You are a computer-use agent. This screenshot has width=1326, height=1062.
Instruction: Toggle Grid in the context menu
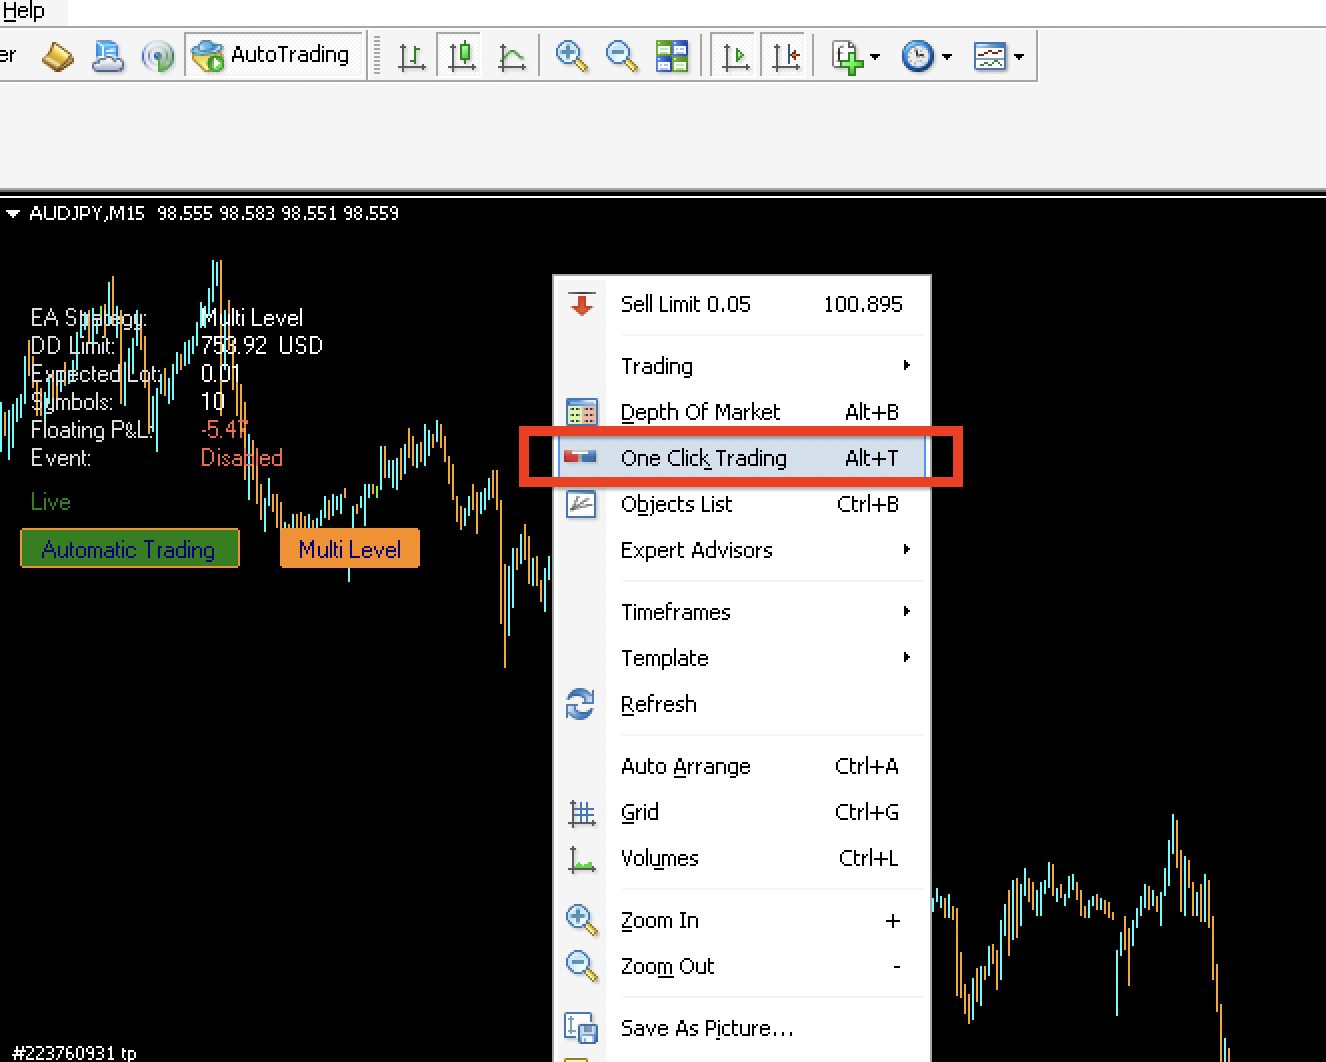640,812
